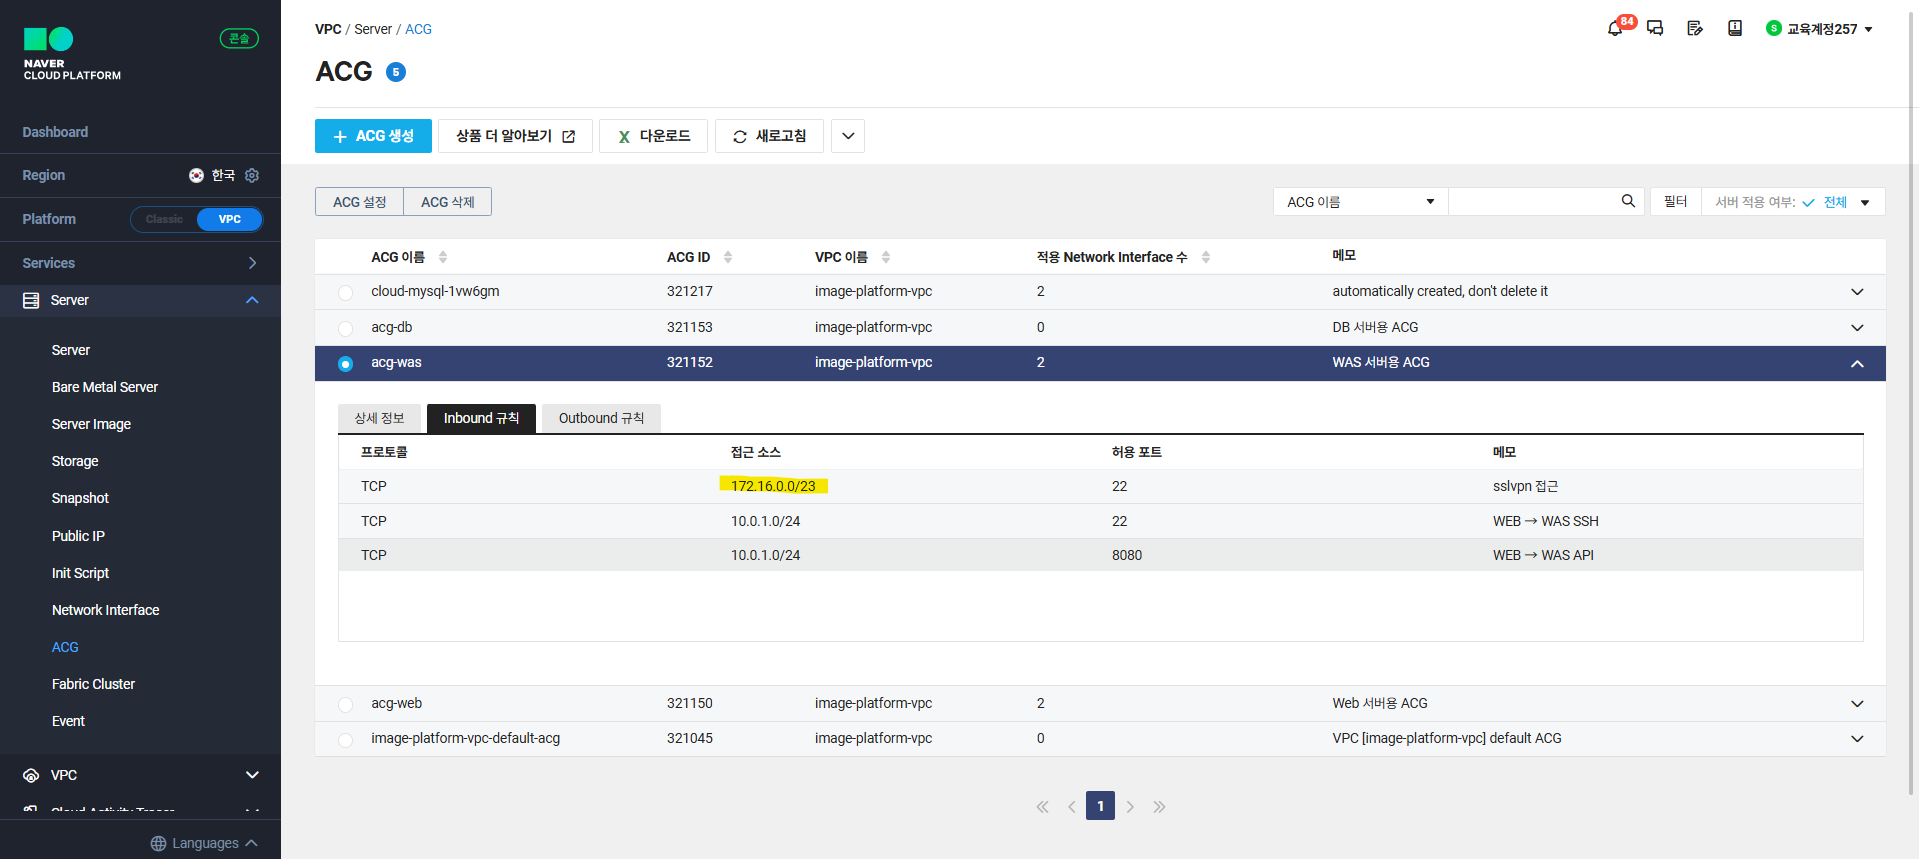This screenshot has height=859, width=1919.
Task: Click the ACG 삭제 button
Action: pos(447,202)
